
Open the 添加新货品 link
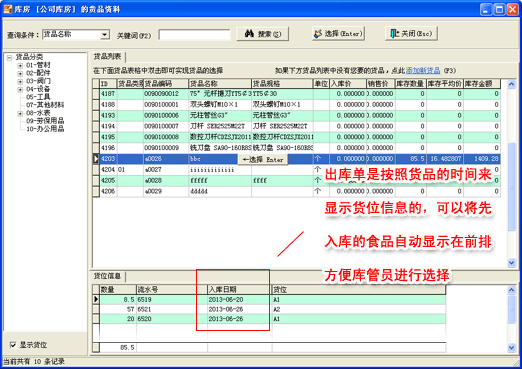423,71
